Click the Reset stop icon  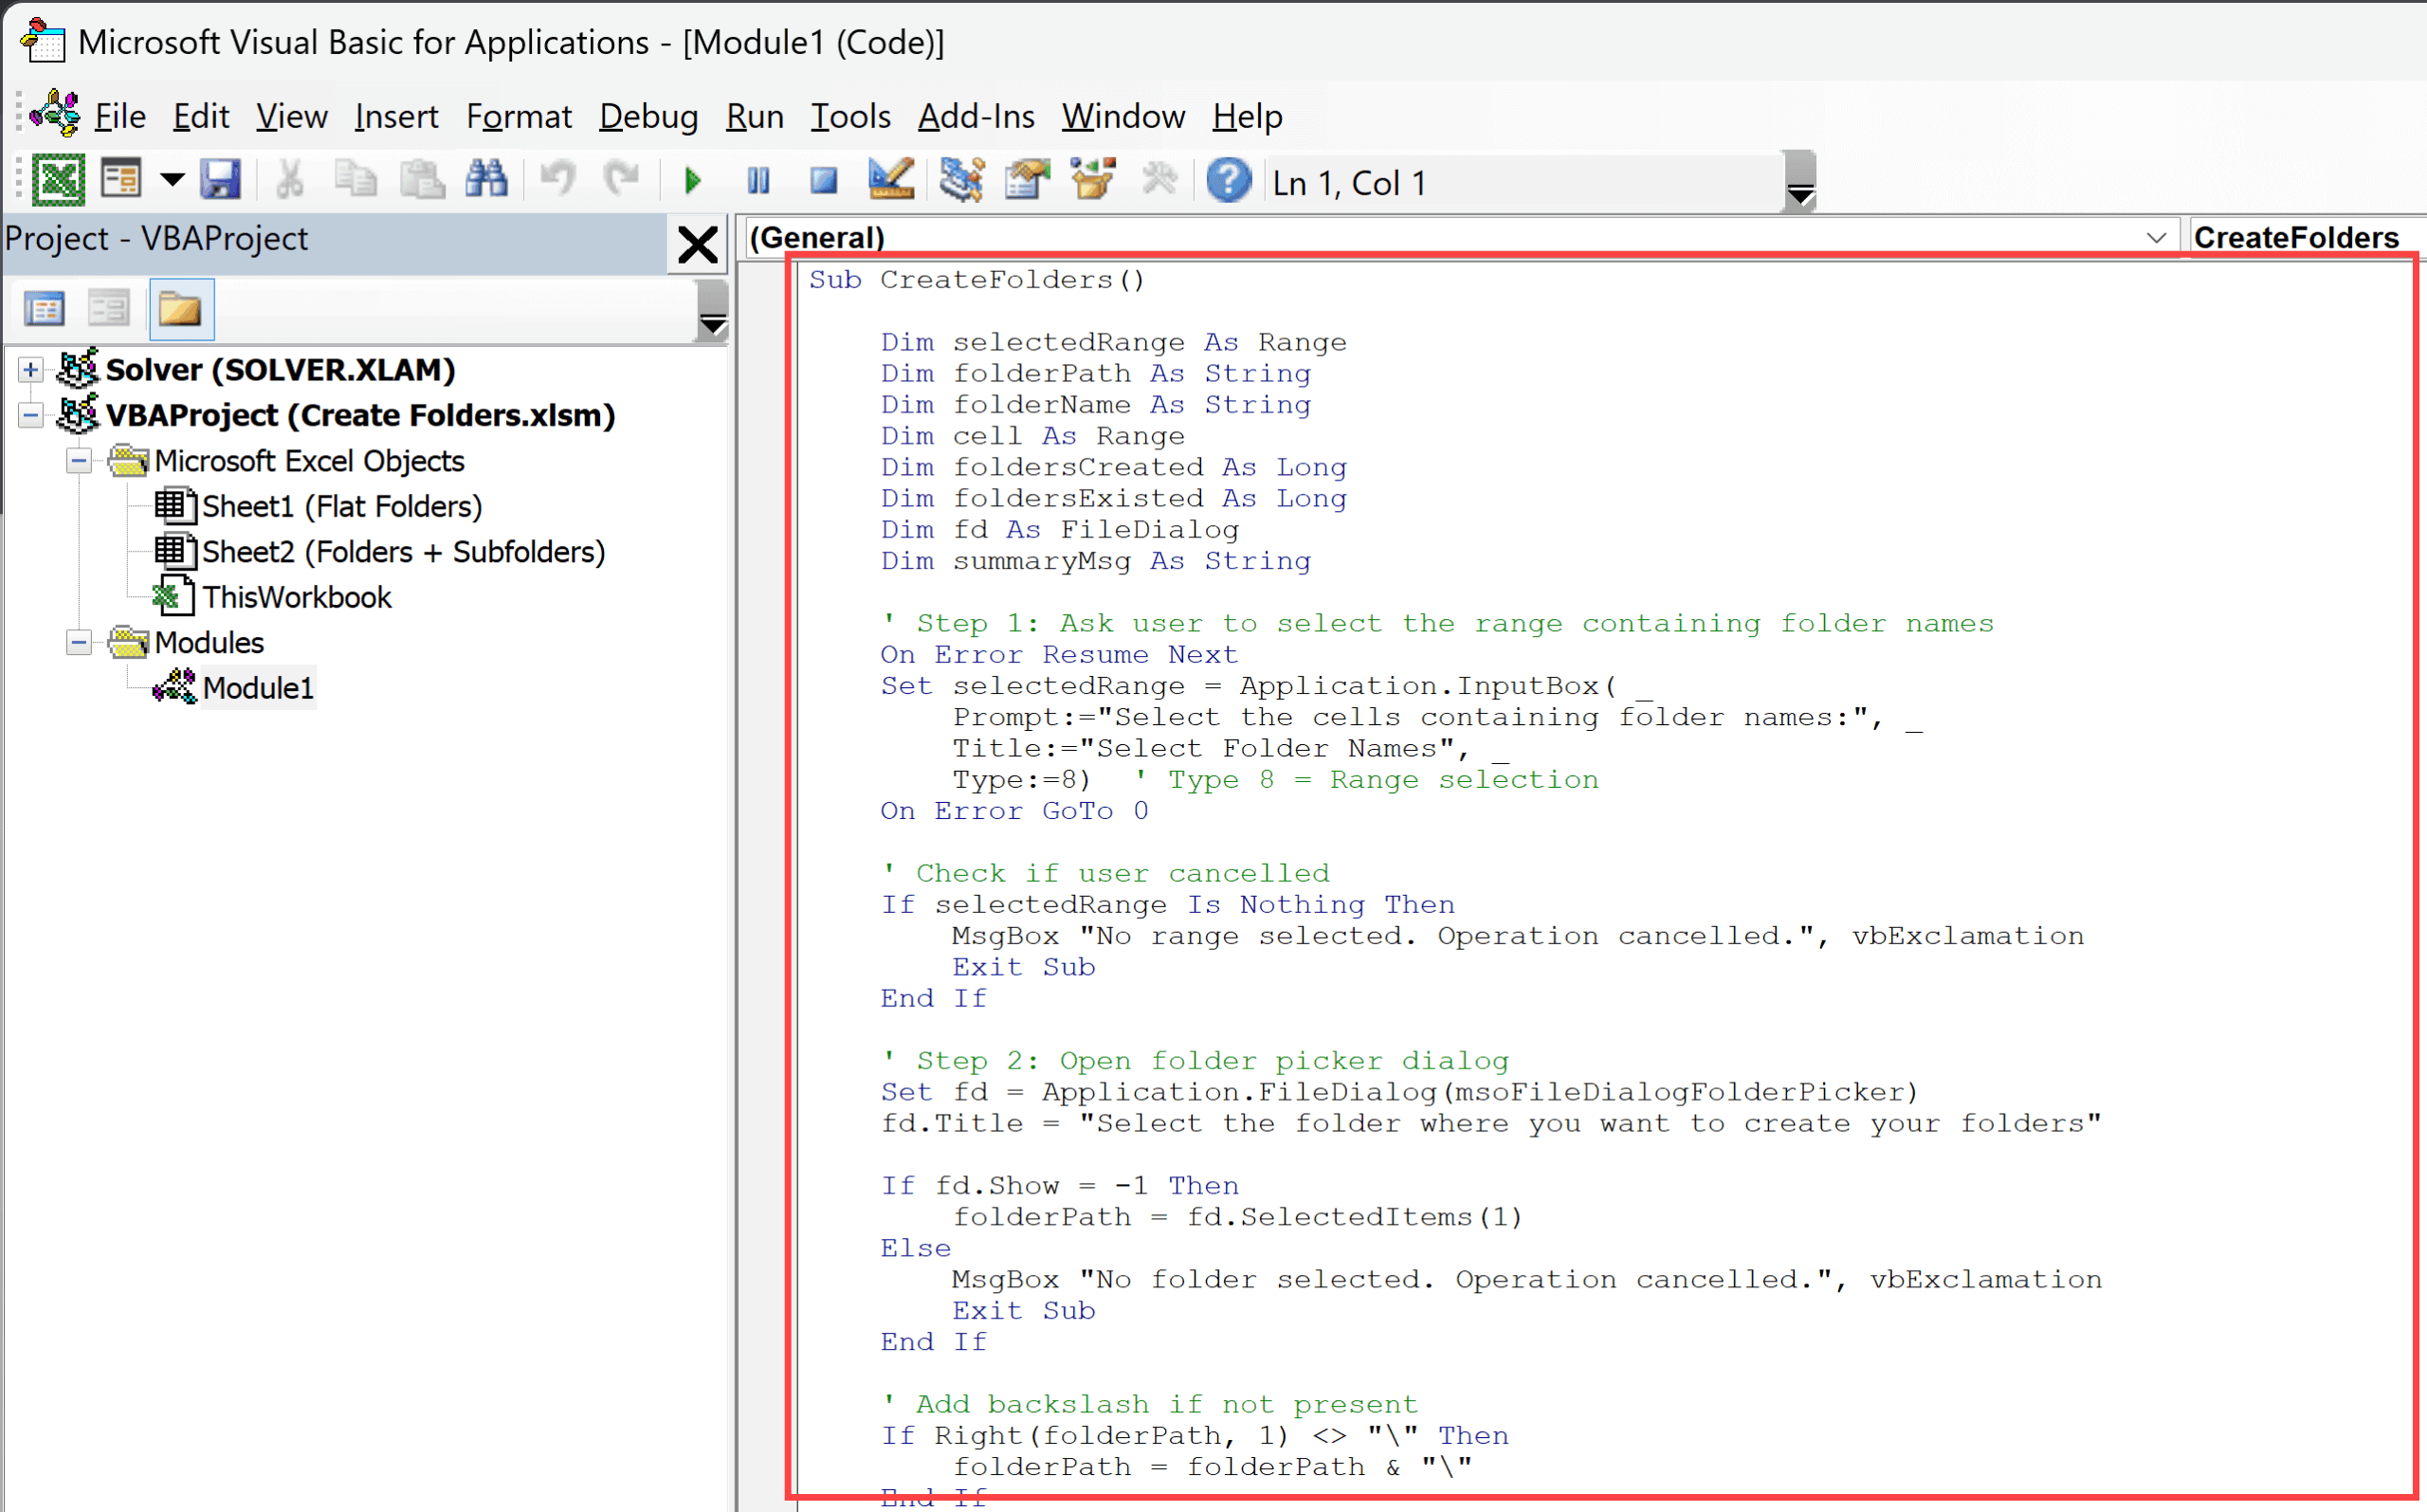[x=823, y=181]
